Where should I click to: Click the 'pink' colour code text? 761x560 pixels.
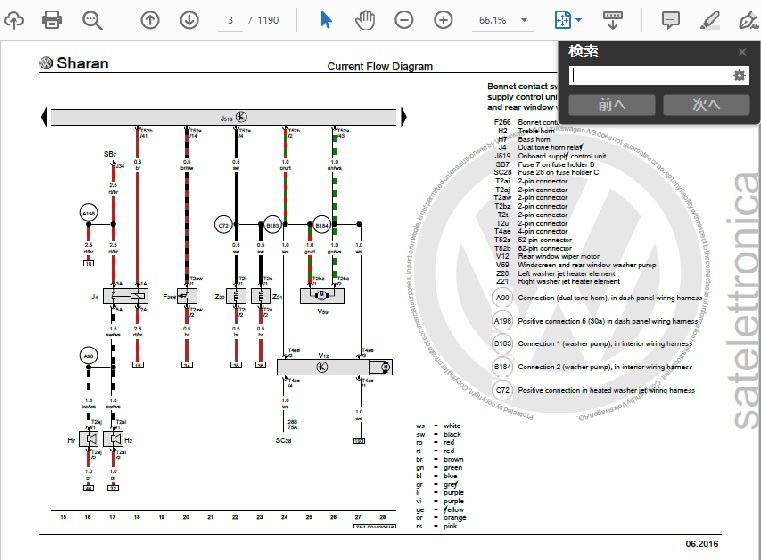tap(450, 526)
